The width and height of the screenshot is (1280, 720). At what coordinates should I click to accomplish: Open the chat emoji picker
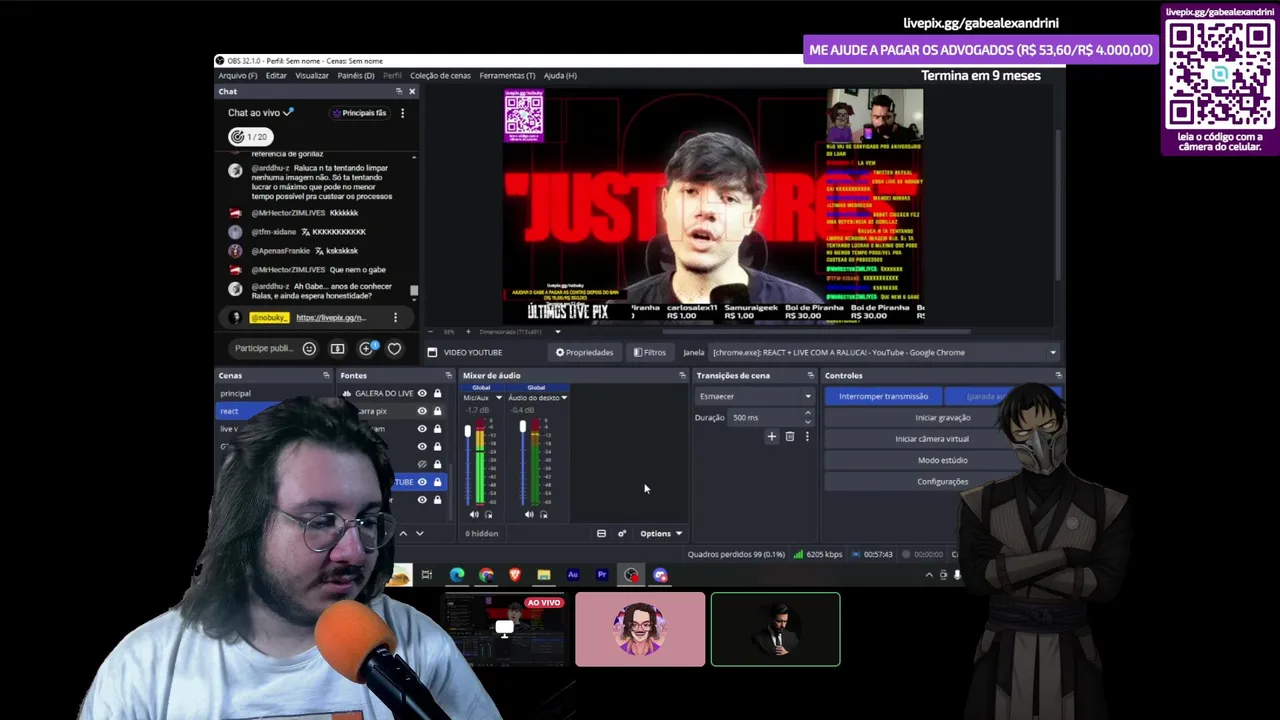(x=309, y=348)
